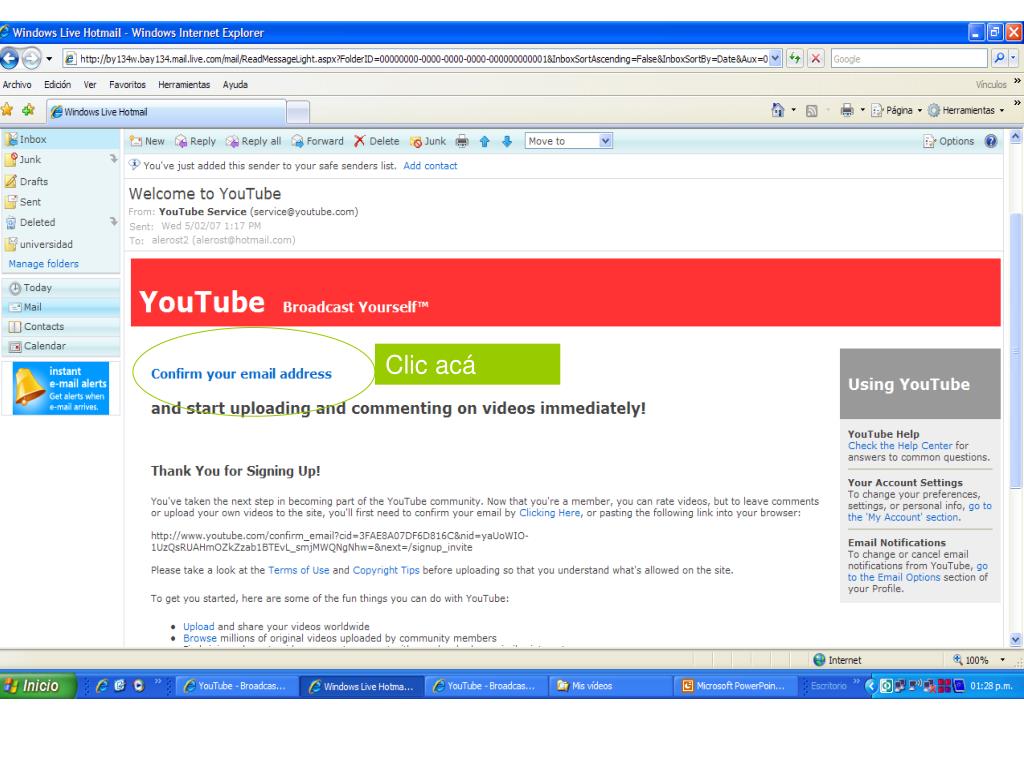This screenshot has width=1024, height=768.
Task: Open the recent pages dropdown next to Forward
Action: click(x=49, y=59)
